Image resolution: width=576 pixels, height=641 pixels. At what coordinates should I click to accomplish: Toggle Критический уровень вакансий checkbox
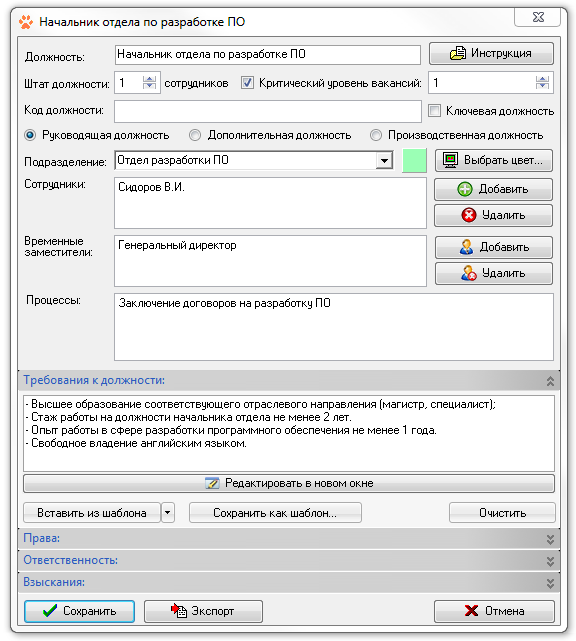click(247, 83)
